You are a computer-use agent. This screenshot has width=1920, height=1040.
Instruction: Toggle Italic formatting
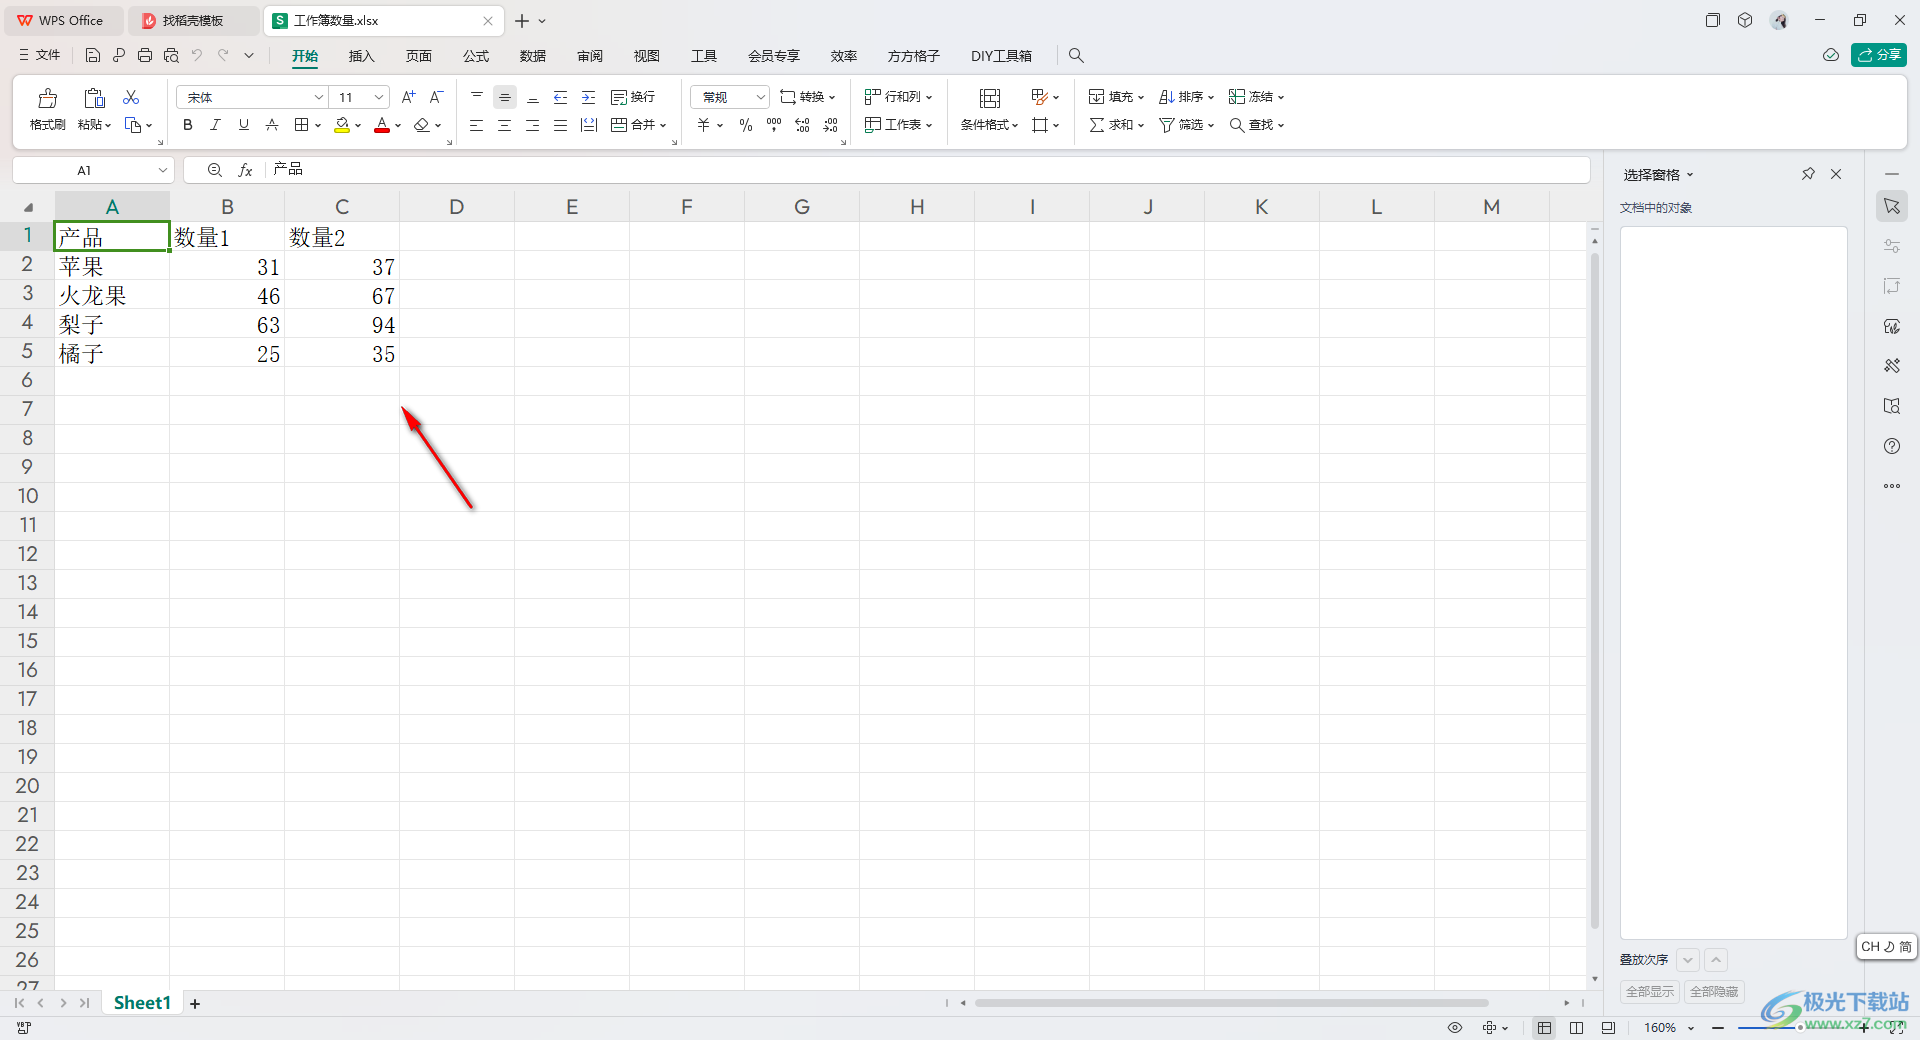pyautogui.click(x=215, y=125)
